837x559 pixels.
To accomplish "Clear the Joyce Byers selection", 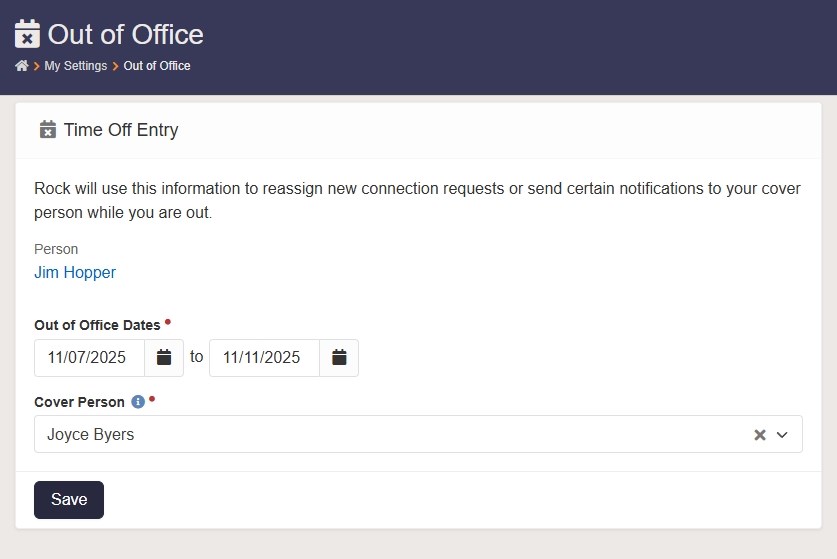I will pyautogui.click(x=760, y=435).
